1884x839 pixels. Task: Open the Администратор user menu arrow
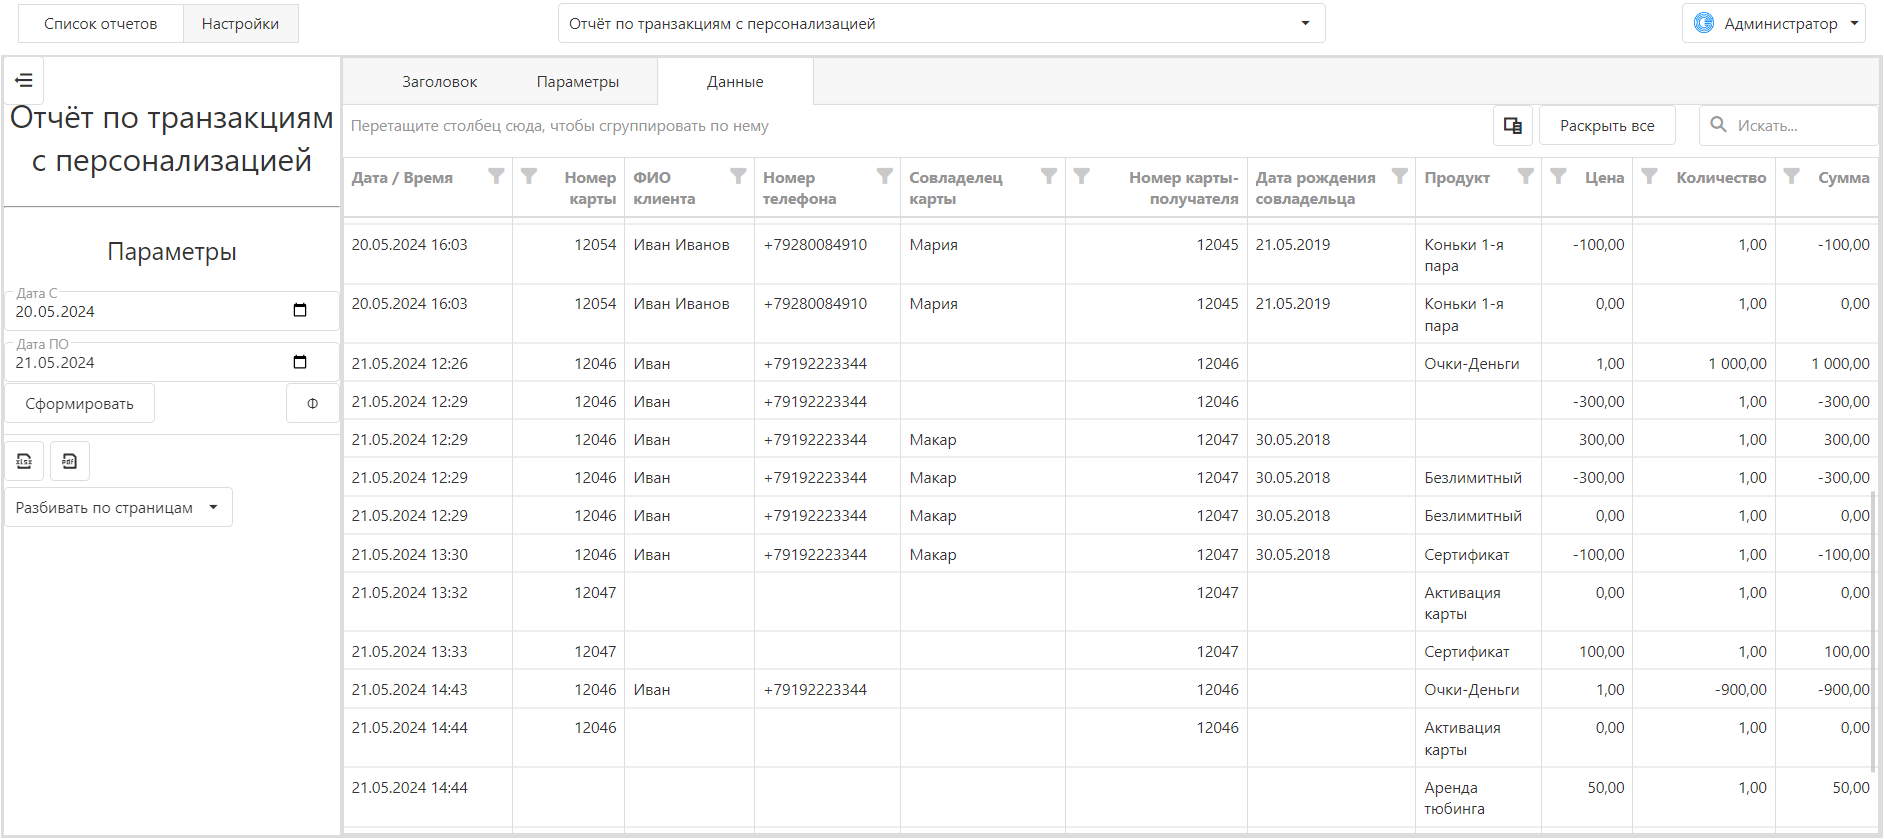1854,23
